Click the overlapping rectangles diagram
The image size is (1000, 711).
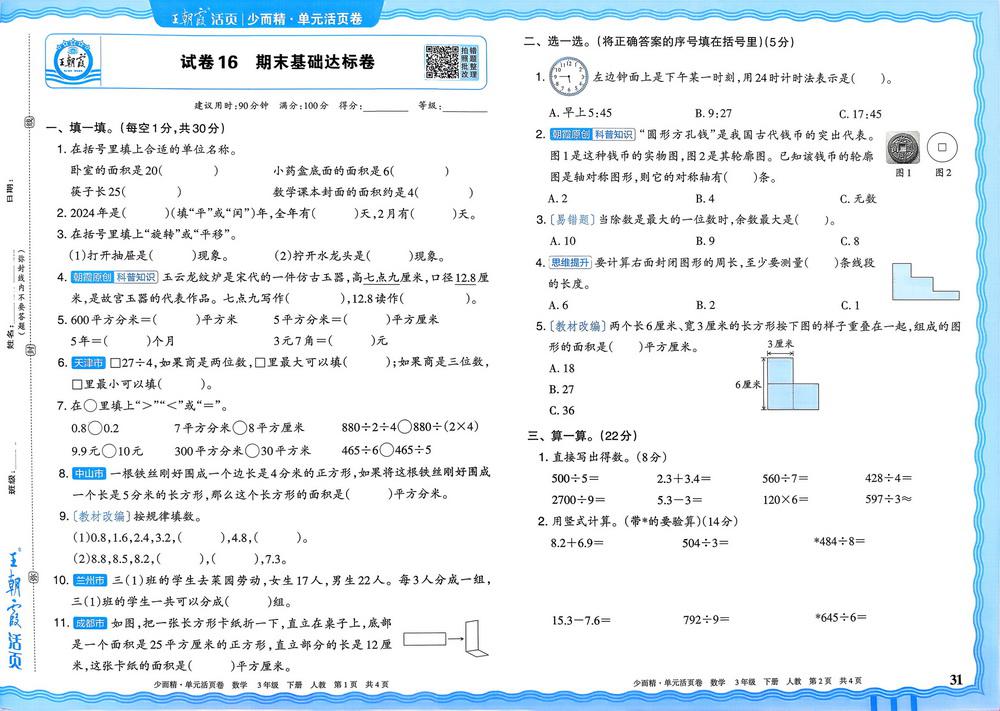tap(791, 383)
